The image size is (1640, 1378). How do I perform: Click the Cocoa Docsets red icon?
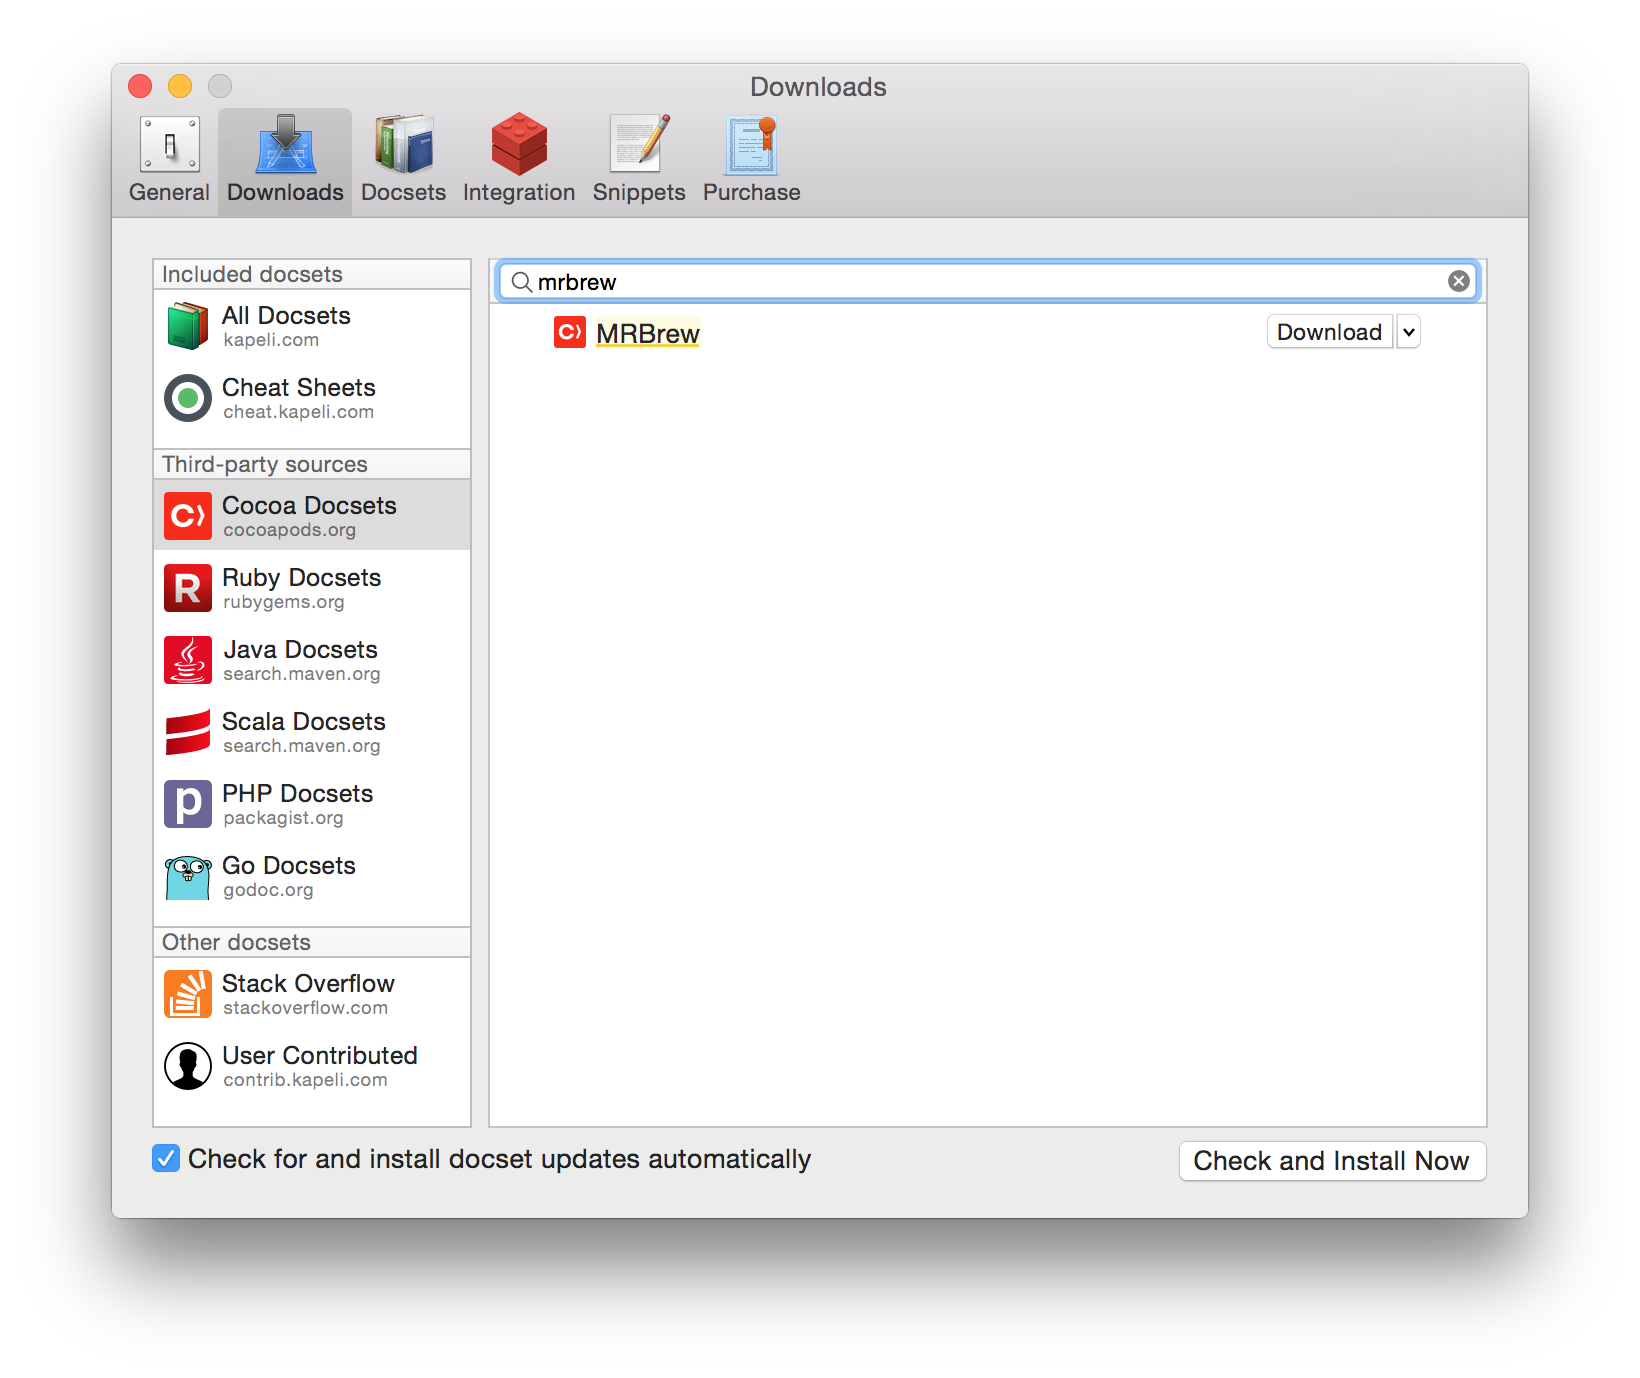pos(188,516)
